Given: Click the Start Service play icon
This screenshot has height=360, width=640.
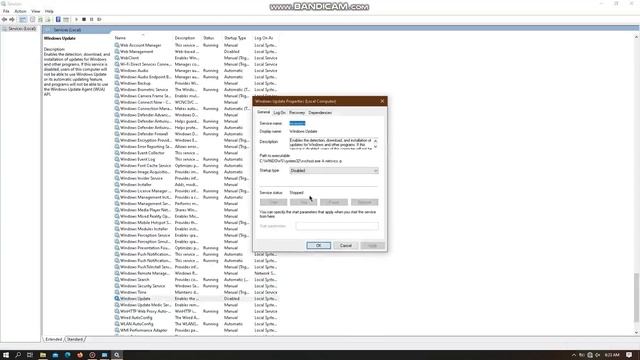Looking at the screenshot, I should click(76, 20).
